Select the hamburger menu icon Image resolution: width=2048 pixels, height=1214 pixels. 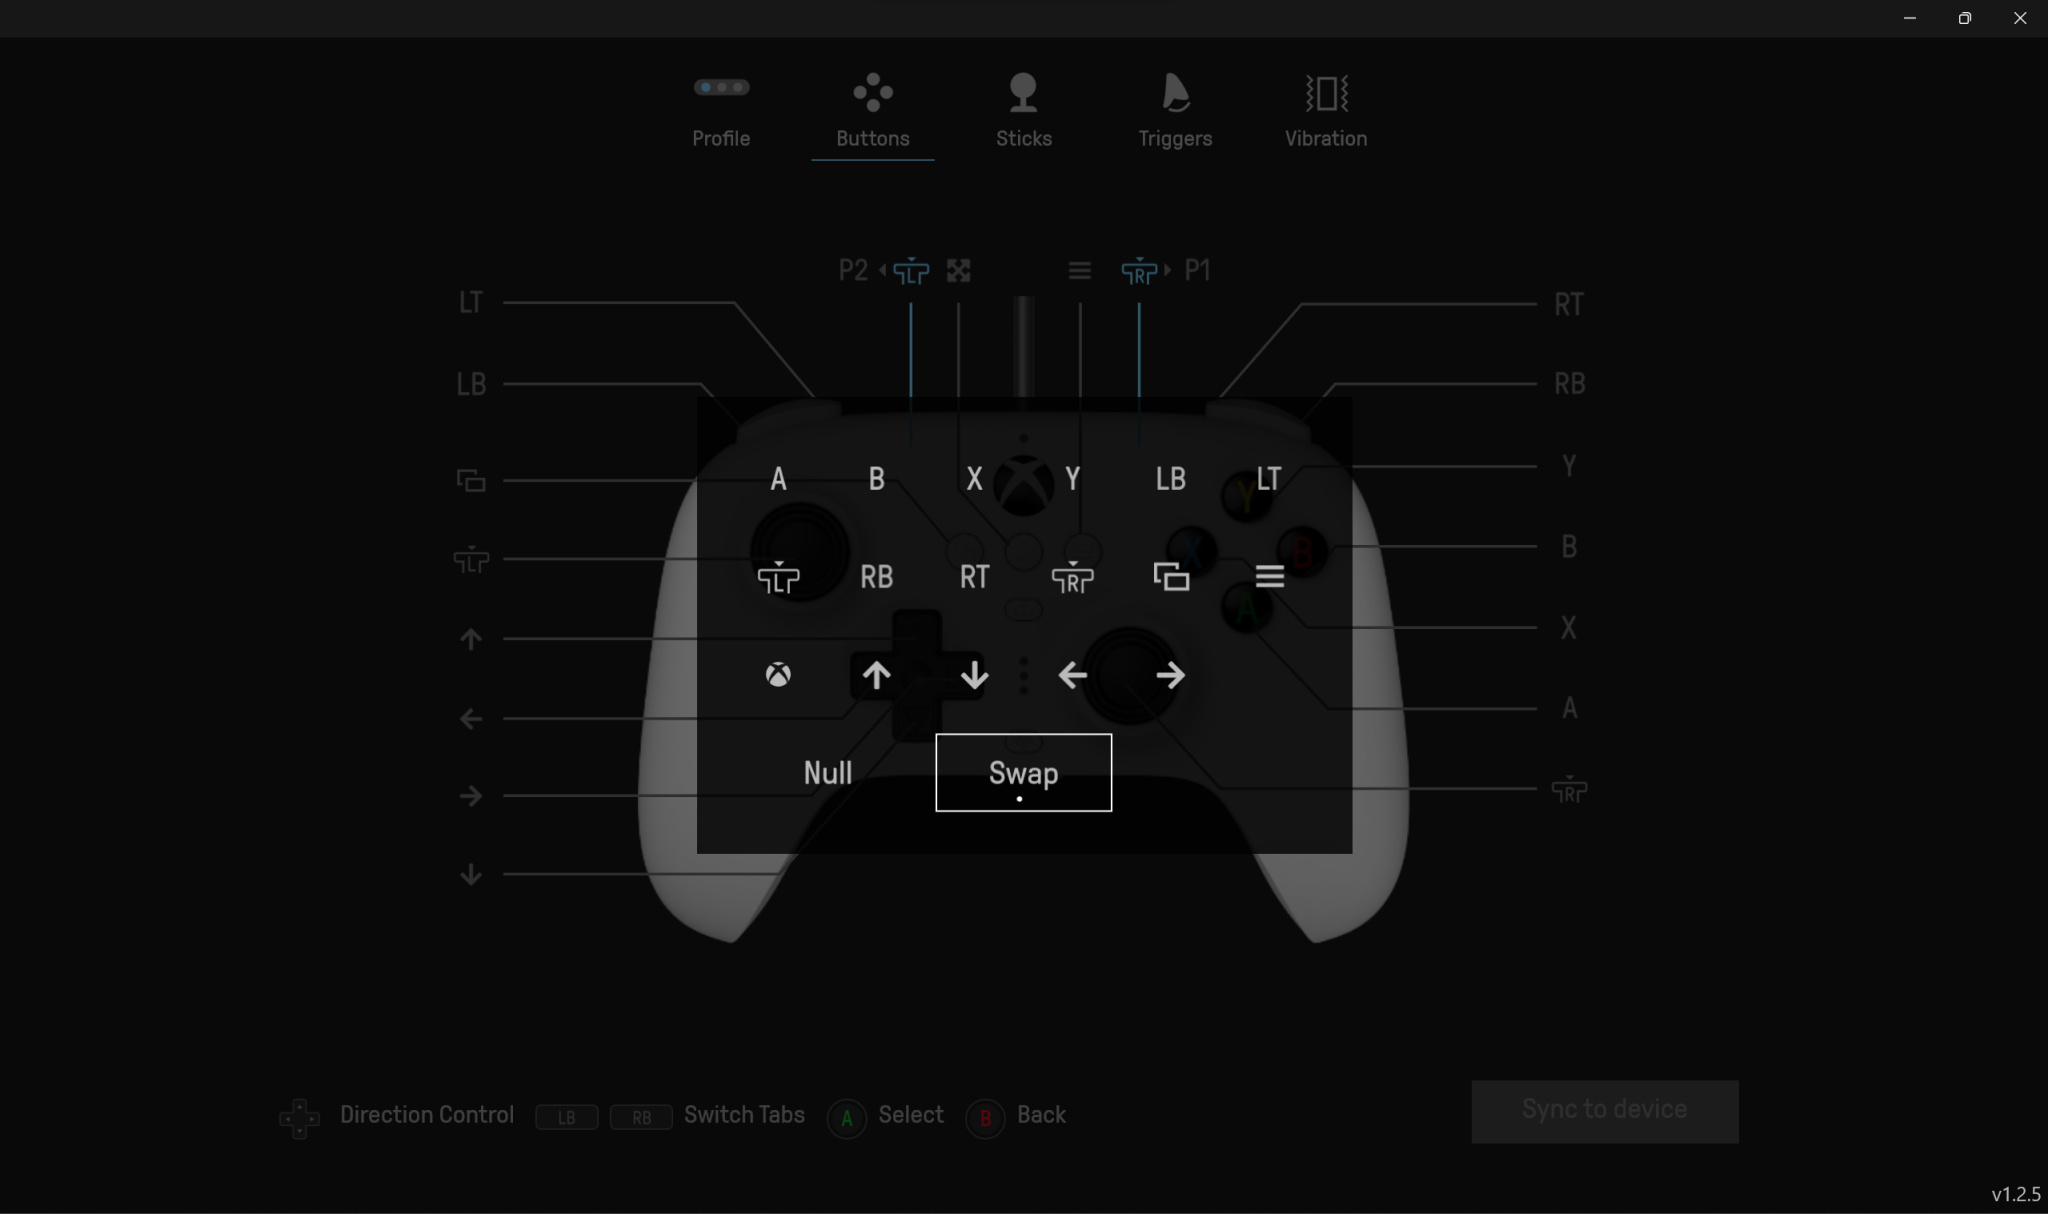pyautogui.click(x=1269, y=577)
